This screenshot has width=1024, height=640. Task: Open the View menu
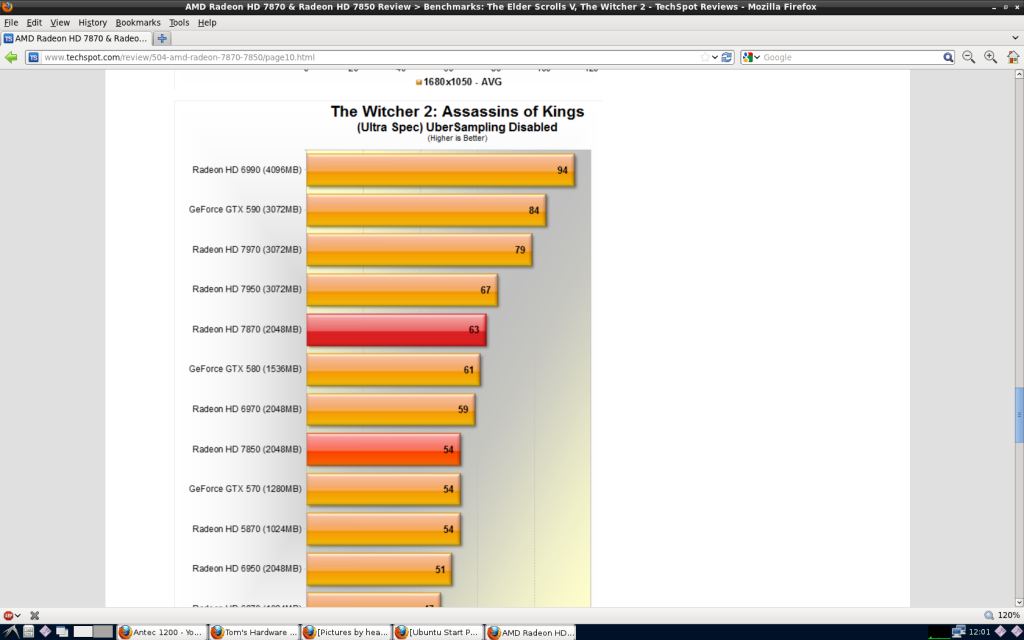59,22
